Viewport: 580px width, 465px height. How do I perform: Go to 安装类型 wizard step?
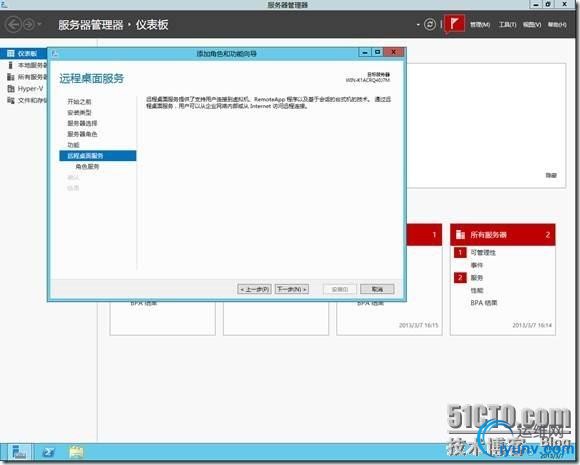[79, 112]
